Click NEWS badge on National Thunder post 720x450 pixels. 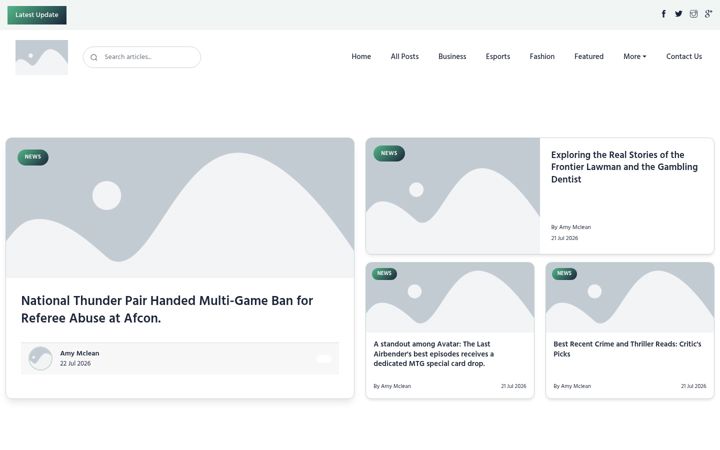33,157
